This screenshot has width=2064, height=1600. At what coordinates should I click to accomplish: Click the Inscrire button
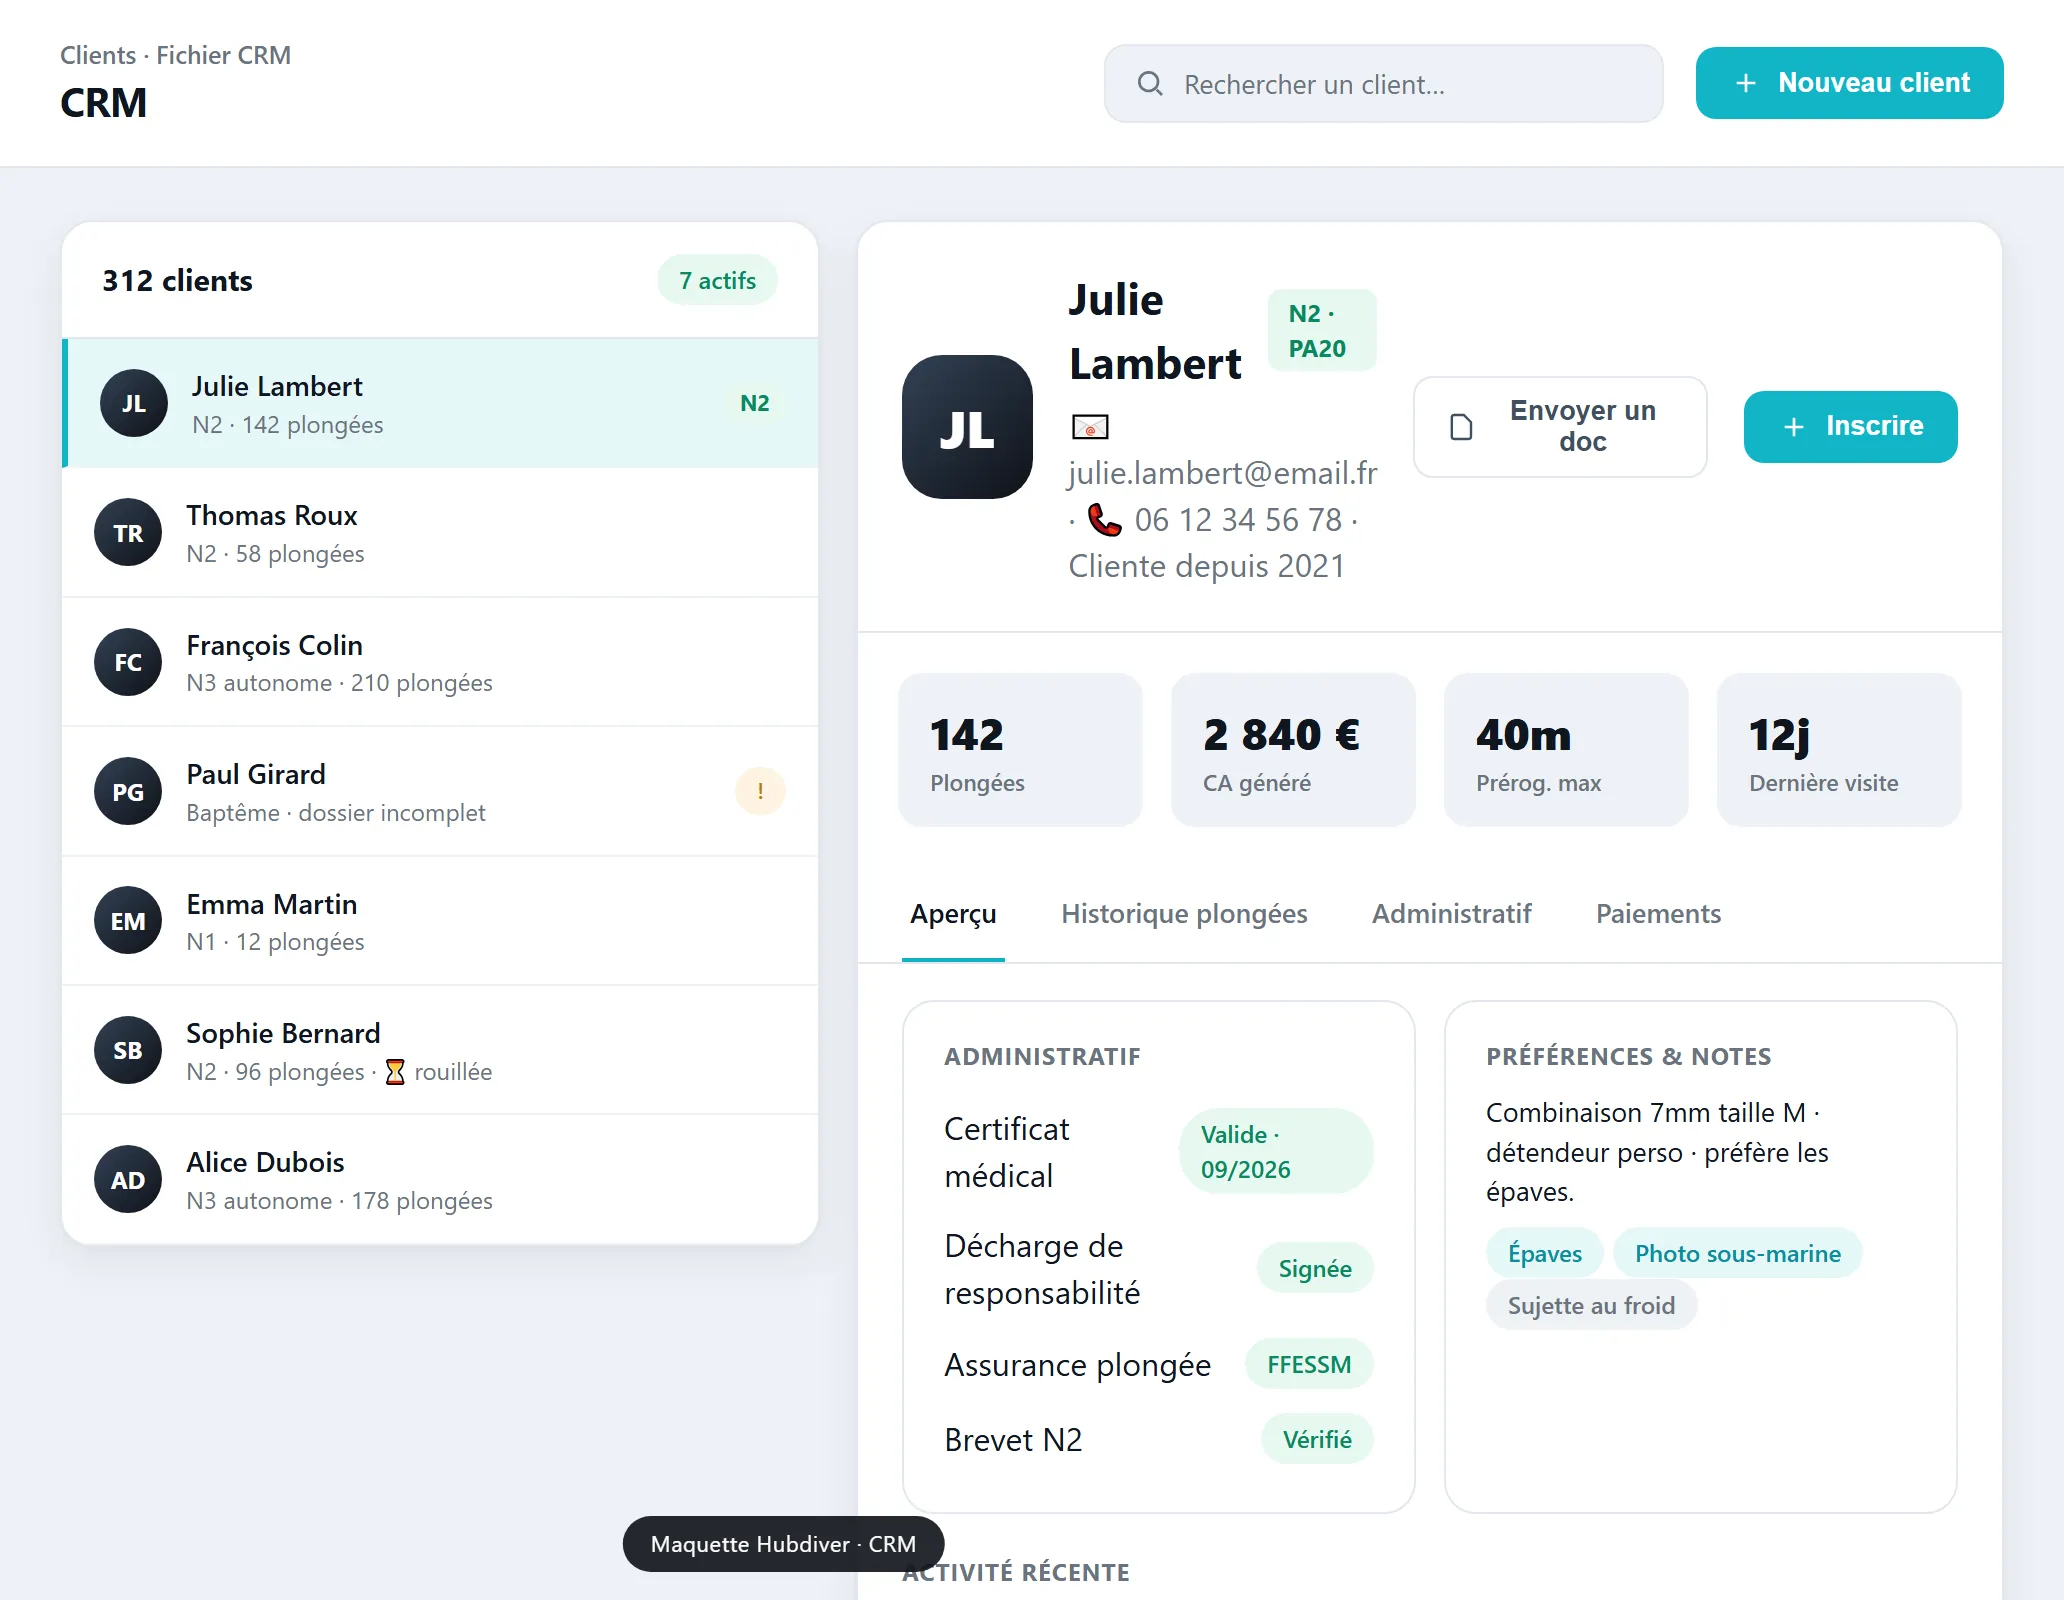1850,427
